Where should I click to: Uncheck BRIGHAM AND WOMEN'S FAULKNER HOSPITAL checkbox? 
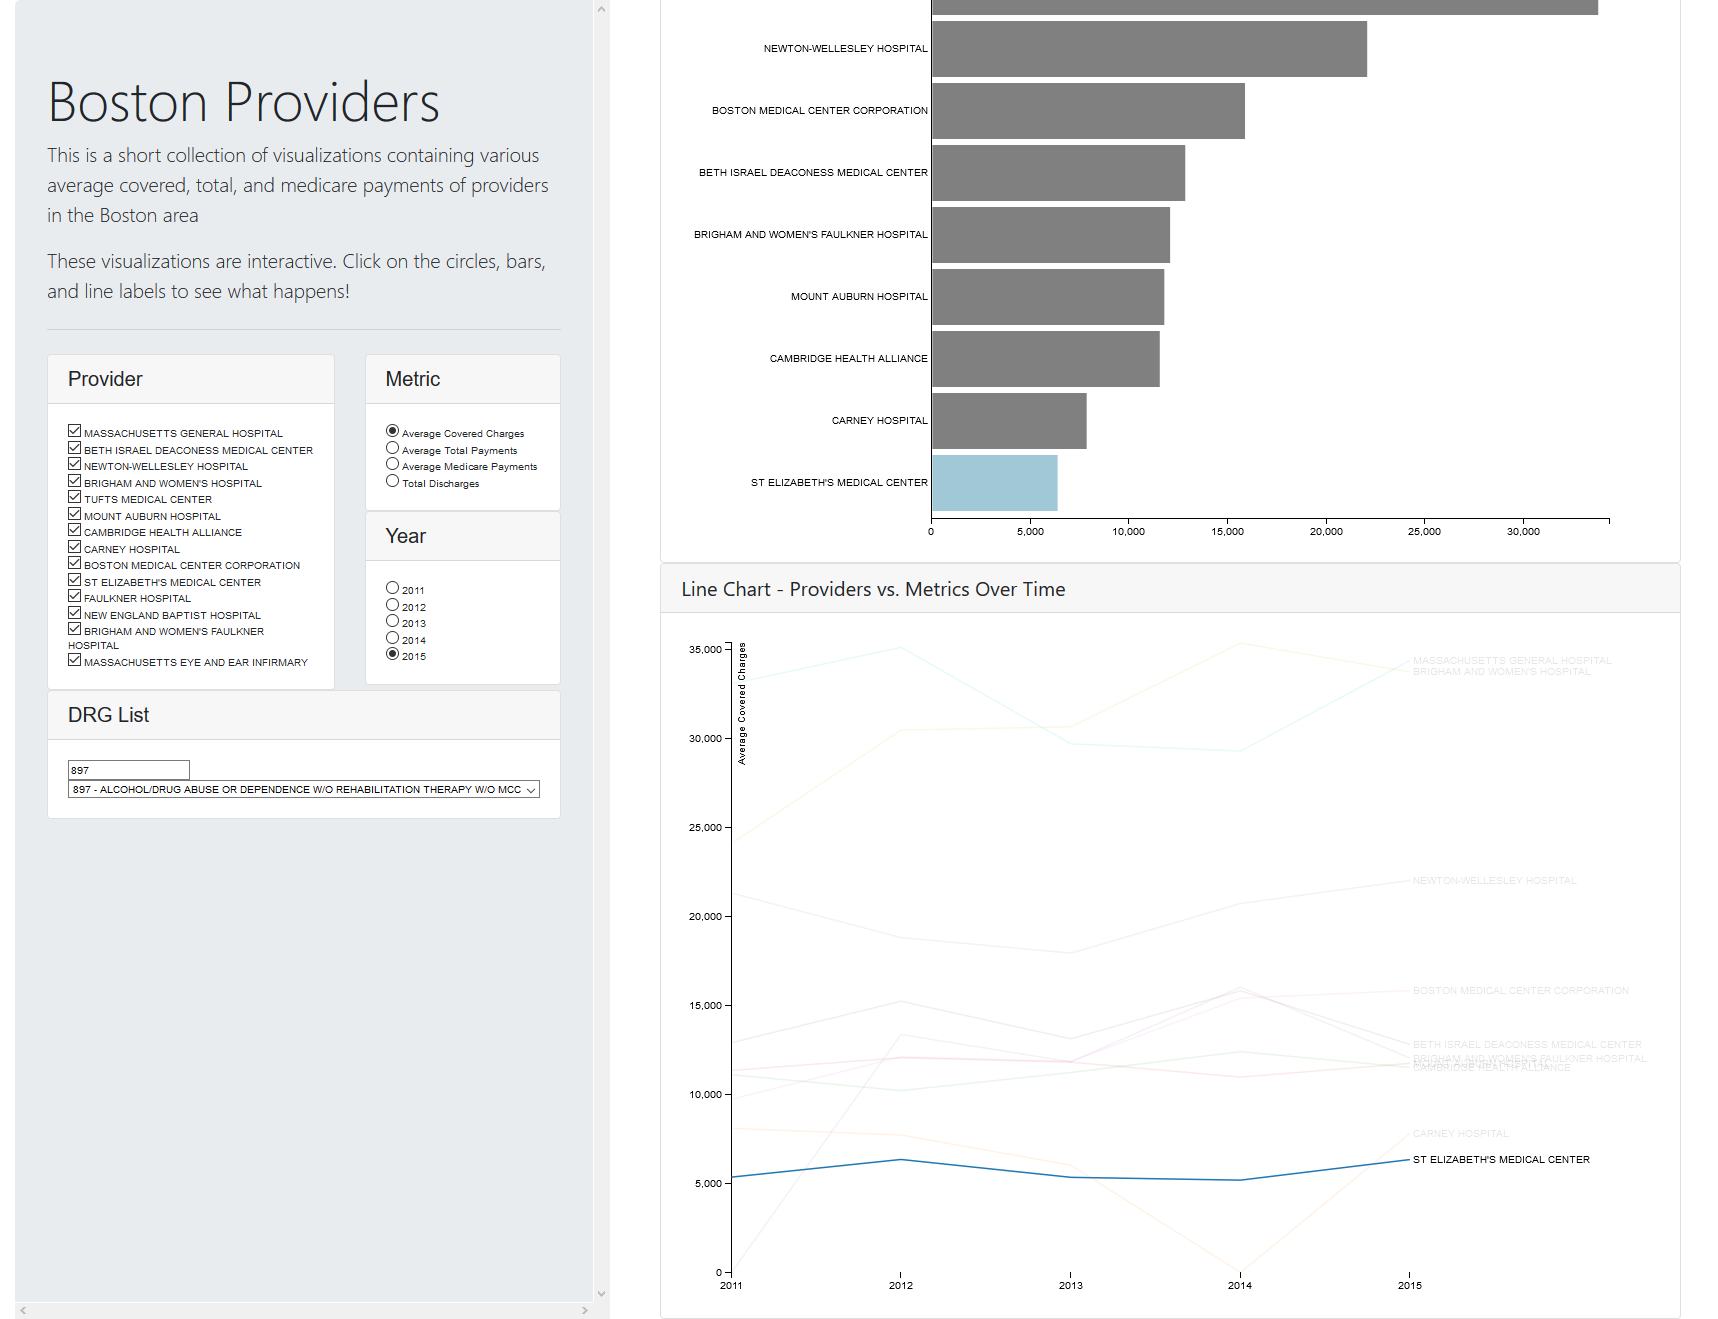(x=74, y=629)
